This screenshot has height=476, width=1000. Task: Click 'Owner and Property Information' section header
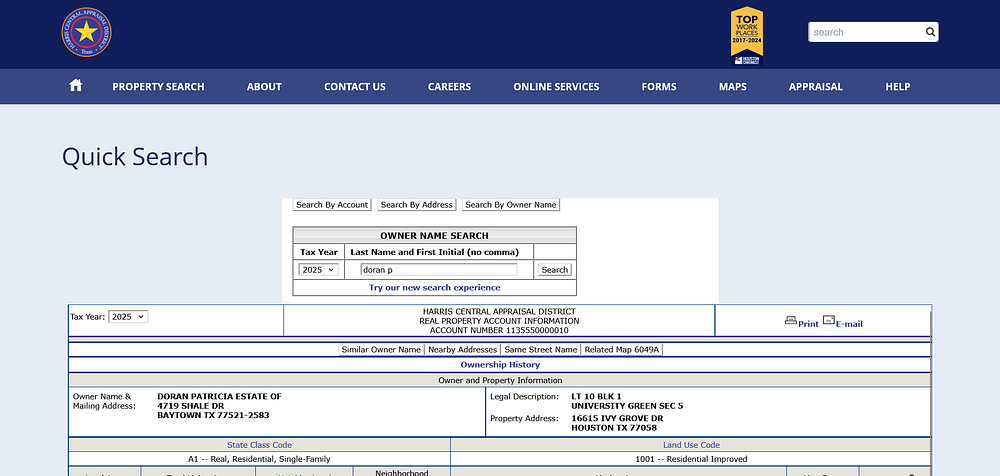(x=500, y=380)
